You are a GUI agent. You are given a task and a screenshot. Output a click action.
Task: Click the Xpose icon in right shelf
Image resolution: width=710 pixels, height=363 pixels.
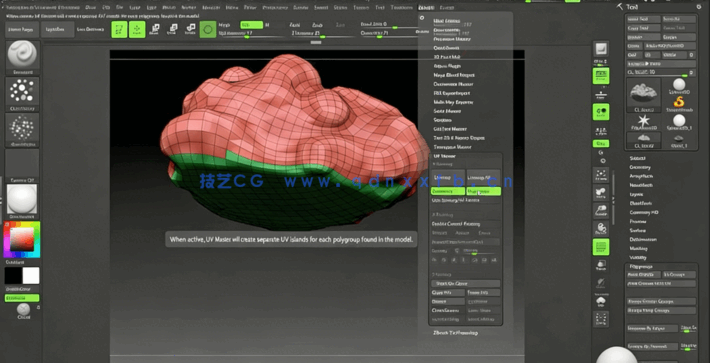601,319
